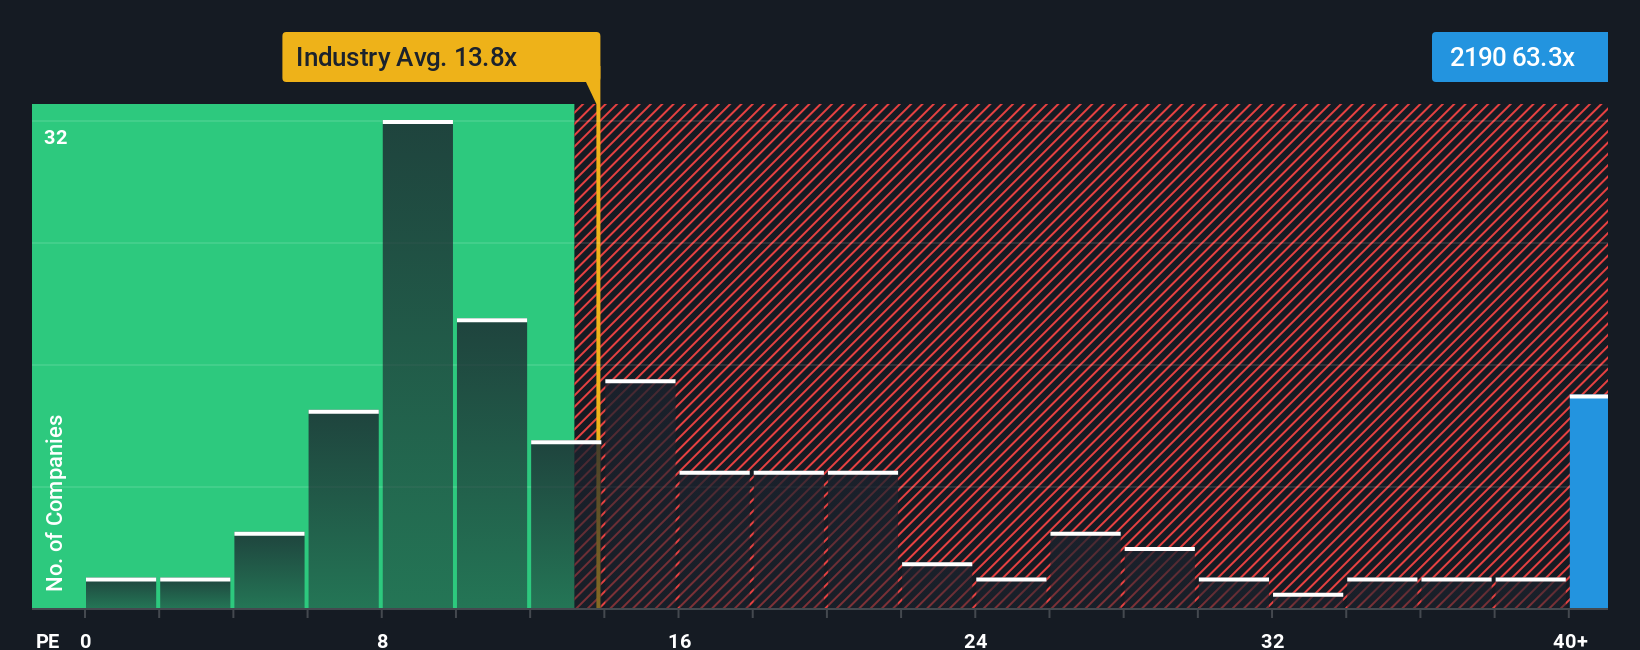The width and height of the screenshot is (1640, 650).
Task: Click the x-axis tick label 8
Action: tap(383, 640)
